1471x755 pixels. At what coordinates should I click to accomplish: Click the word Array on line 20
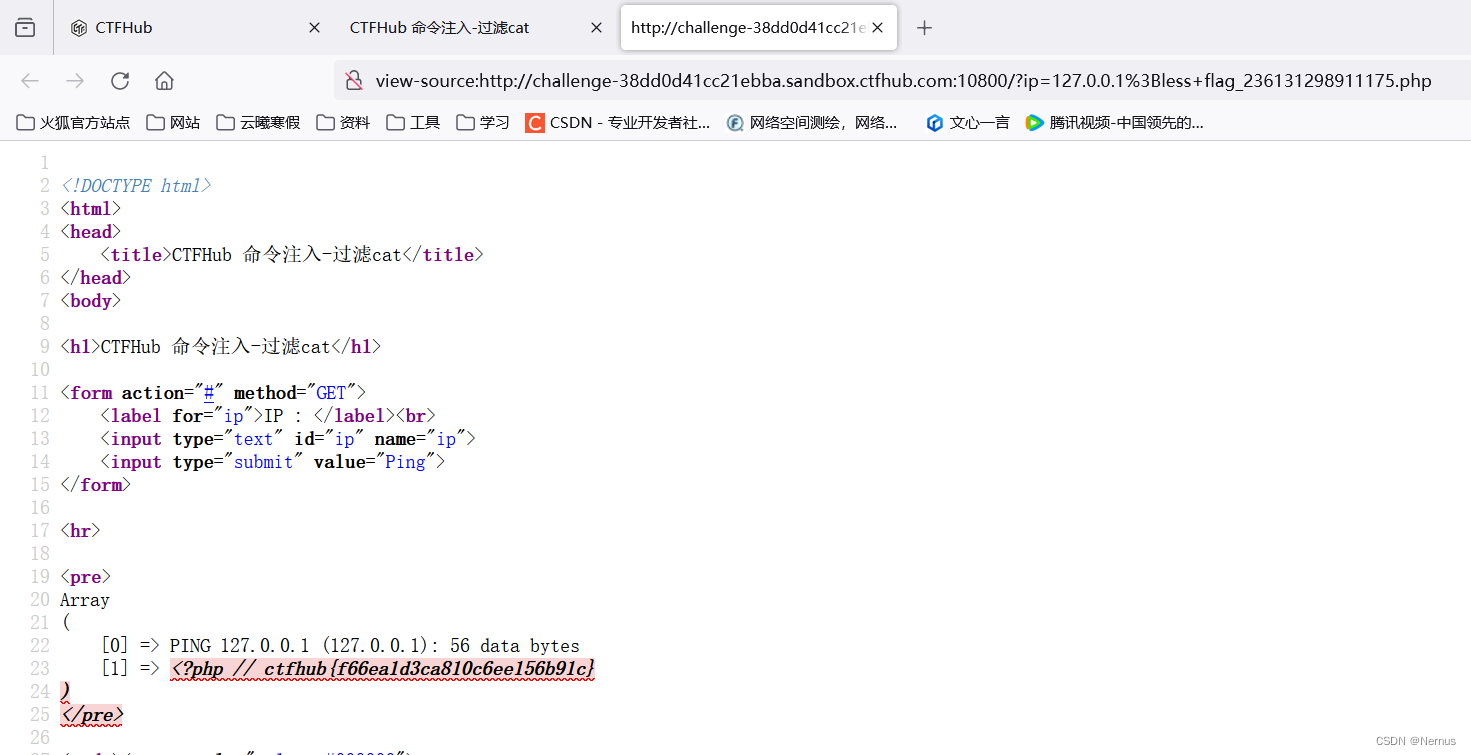coord(85,600)
